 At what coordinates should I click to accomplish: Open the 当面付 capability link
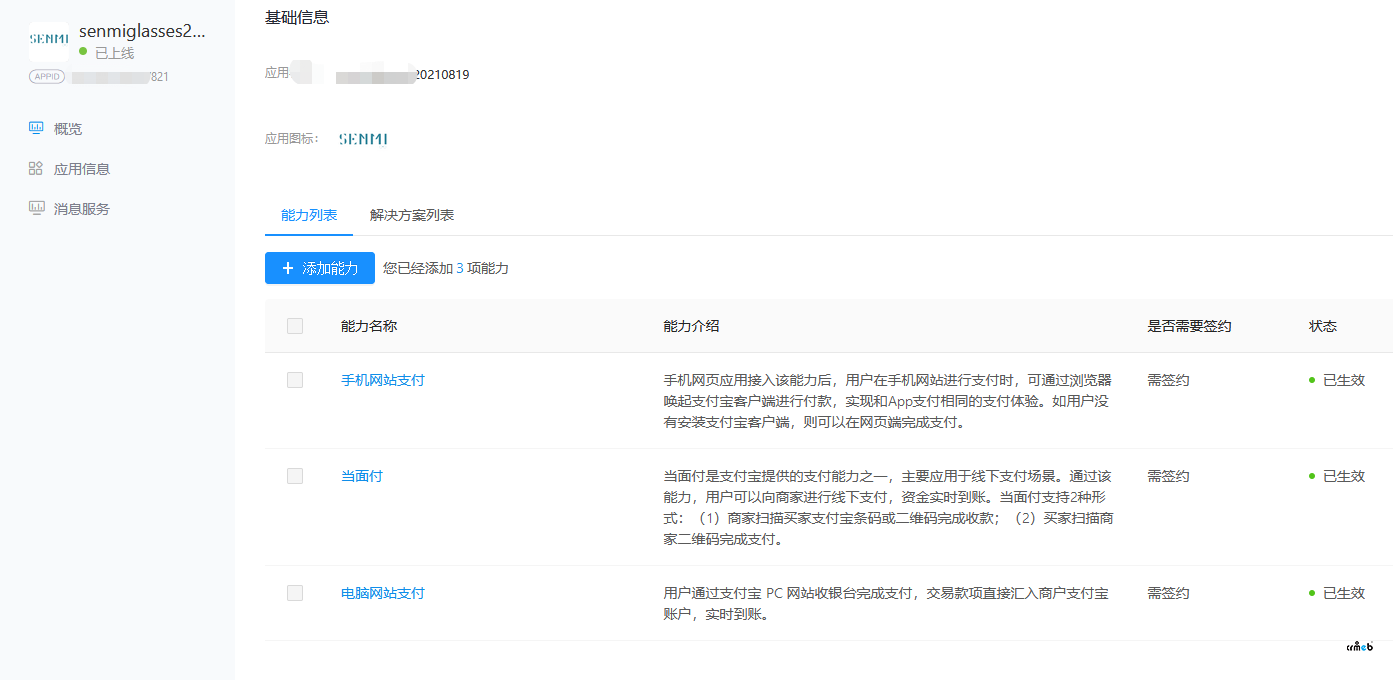(x=362, y=476)
